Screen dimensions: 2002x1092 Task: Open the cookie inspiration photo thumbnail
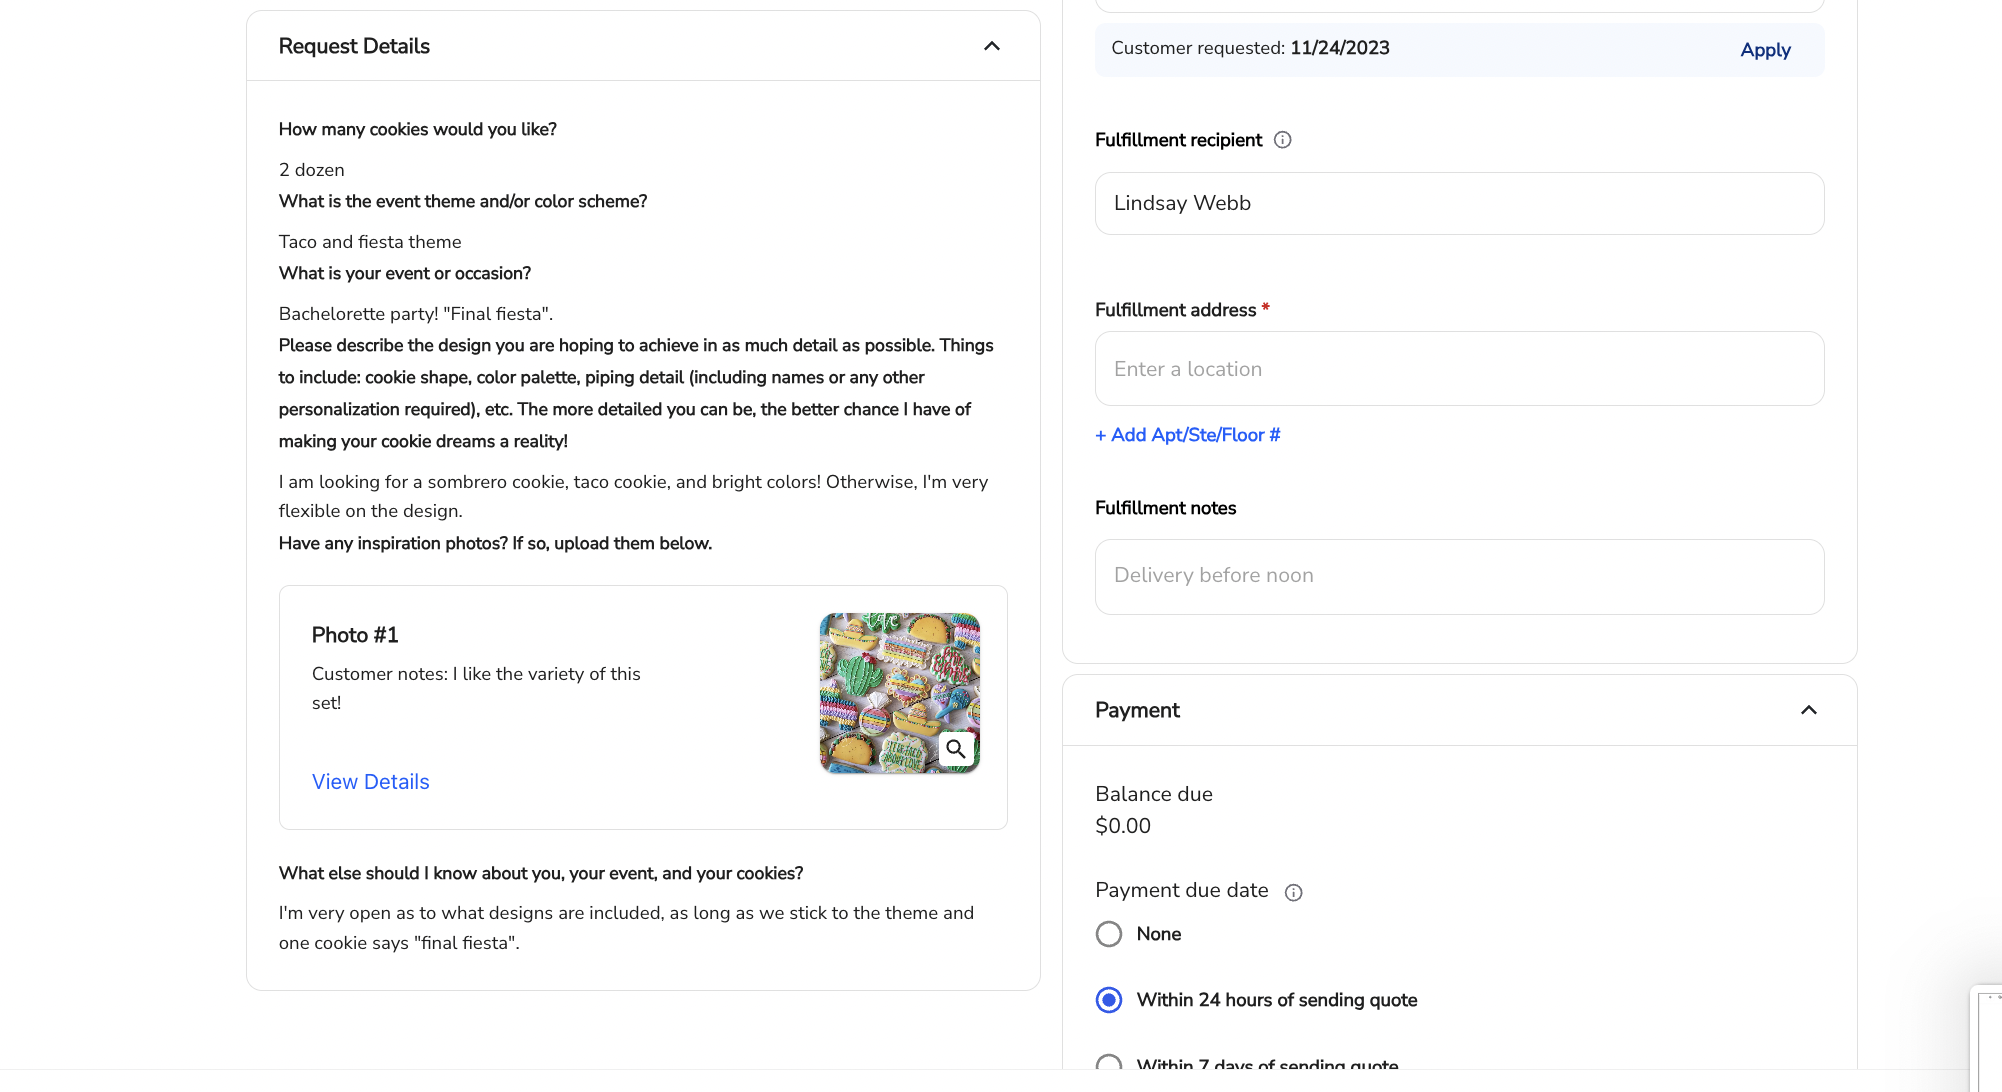[899, 693]
